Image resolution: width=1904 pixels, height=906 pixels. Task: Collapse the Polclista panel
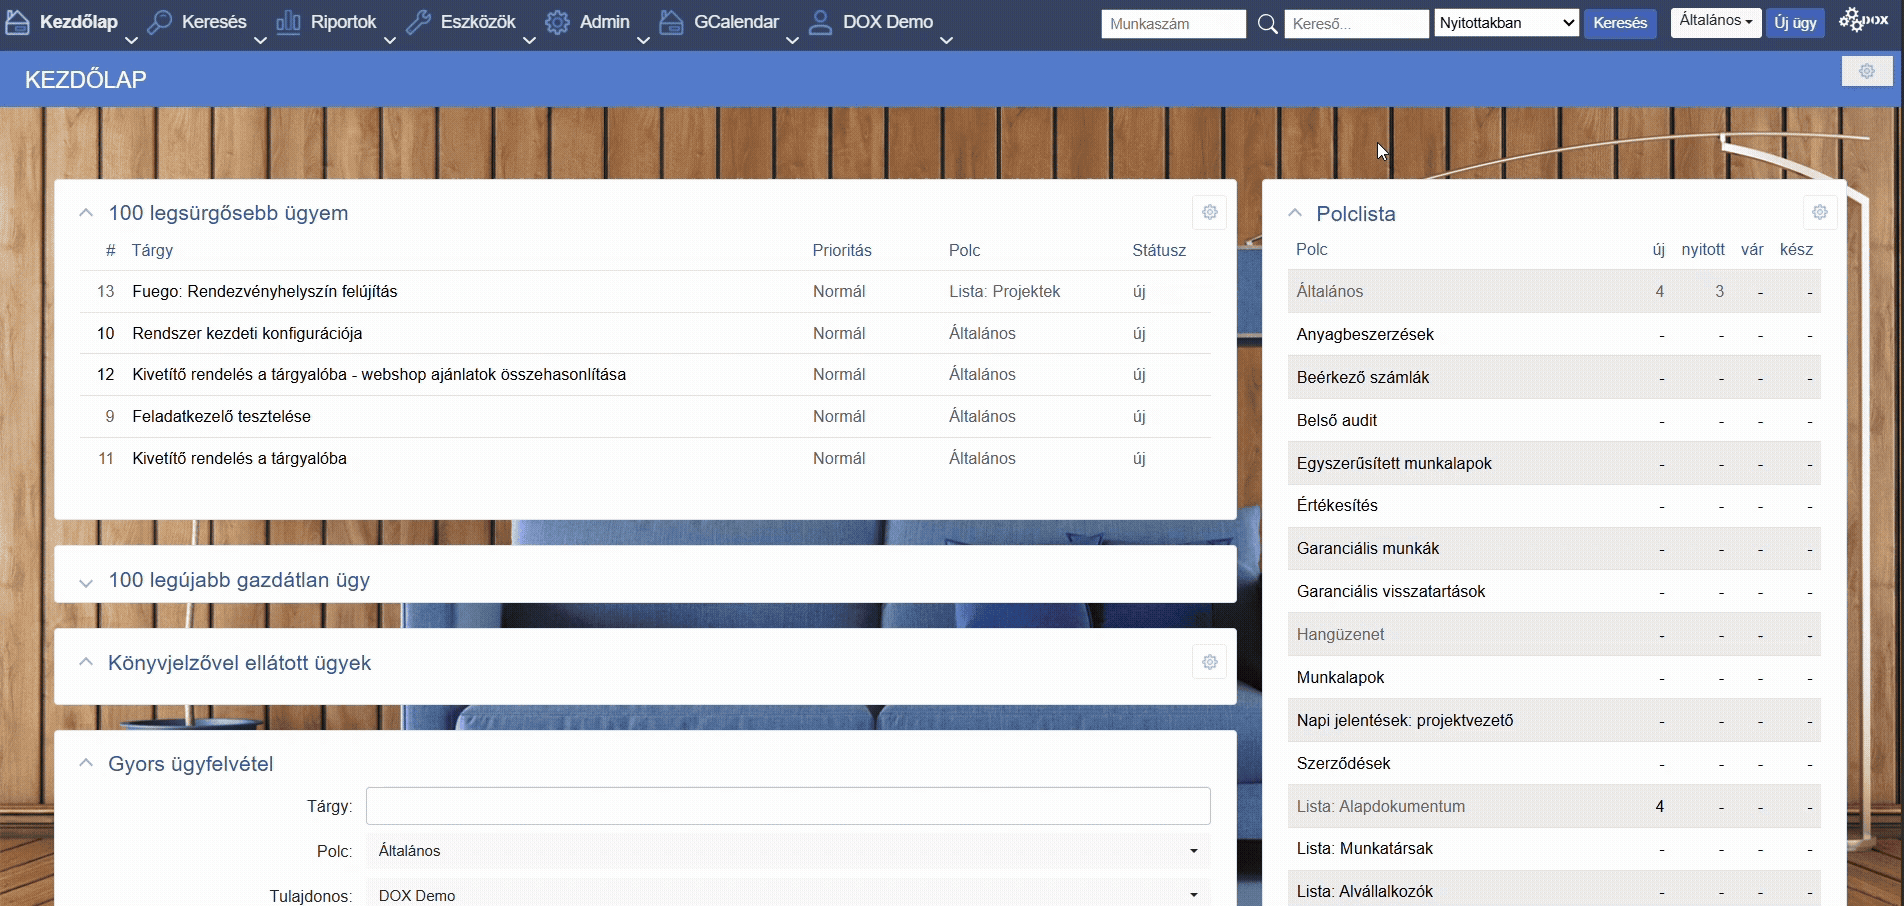pyautogui.click(x=1295, y=213)
